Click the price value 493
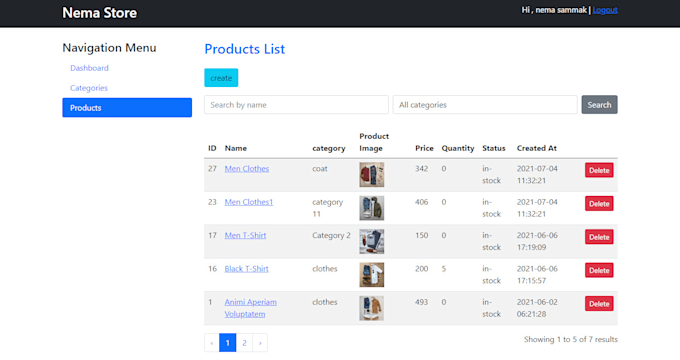This screenshot has height=360, width=680. 422,302
